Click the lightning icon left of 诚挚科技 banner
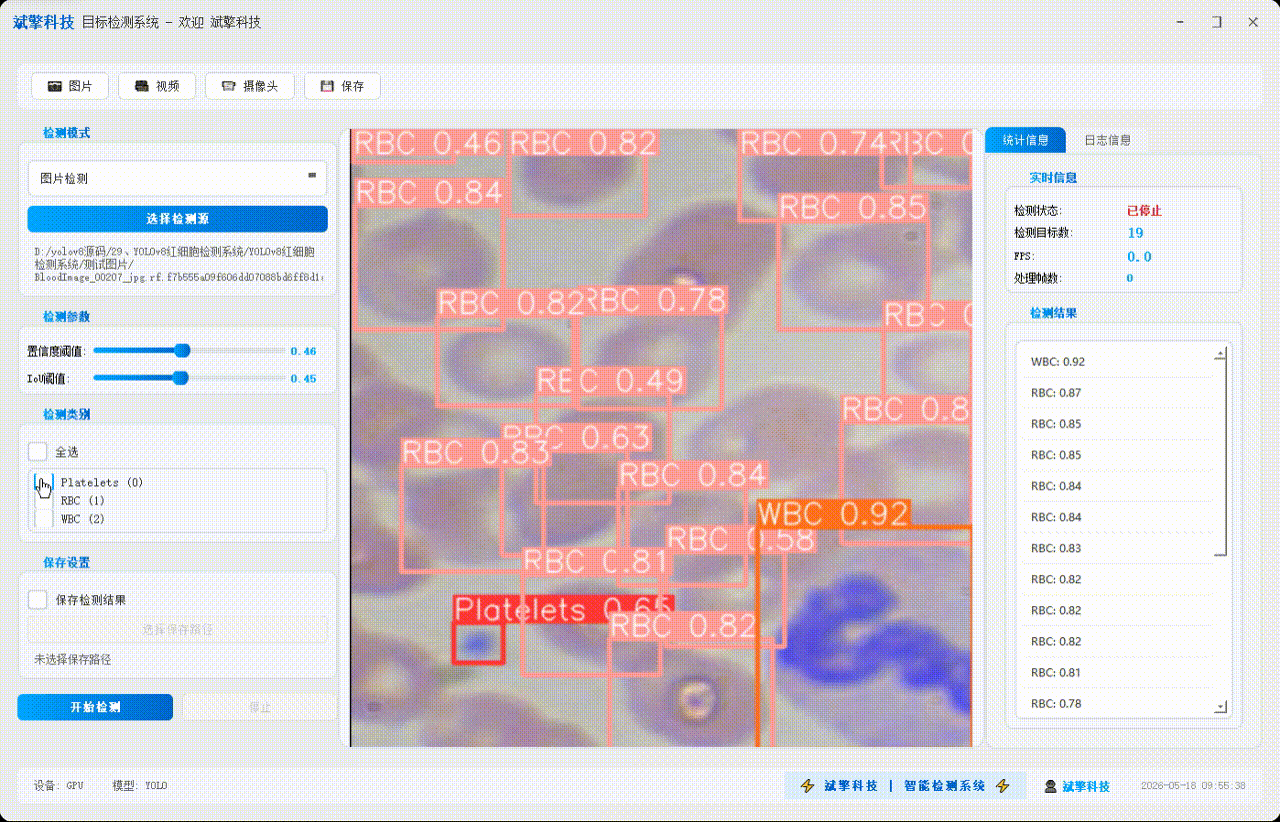The height and width of the screenshot is (822, 1280). click(x=808, y=786)
